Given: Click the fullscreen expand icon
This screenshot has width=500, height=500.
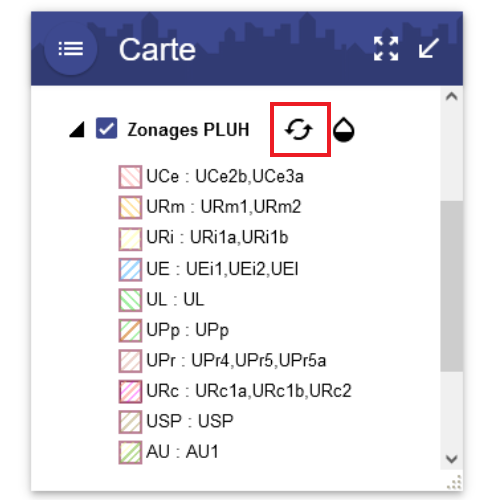Looking at the screenshot, I should 386,49.
